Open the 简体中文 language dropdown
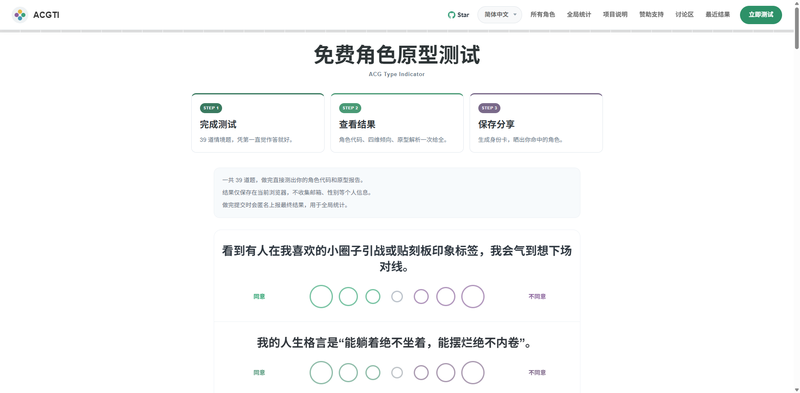The width and height of the screenshot is (800, 393). point(499,15)
